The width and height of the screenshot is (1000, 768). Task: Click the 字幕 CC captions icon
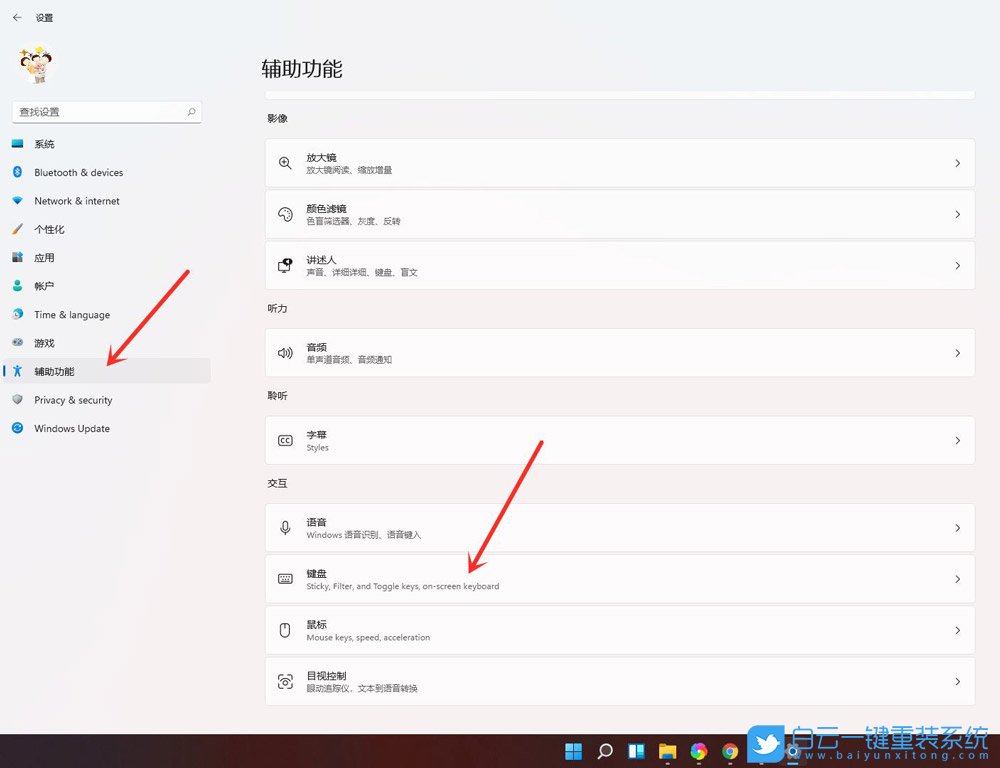pos(285,440)
